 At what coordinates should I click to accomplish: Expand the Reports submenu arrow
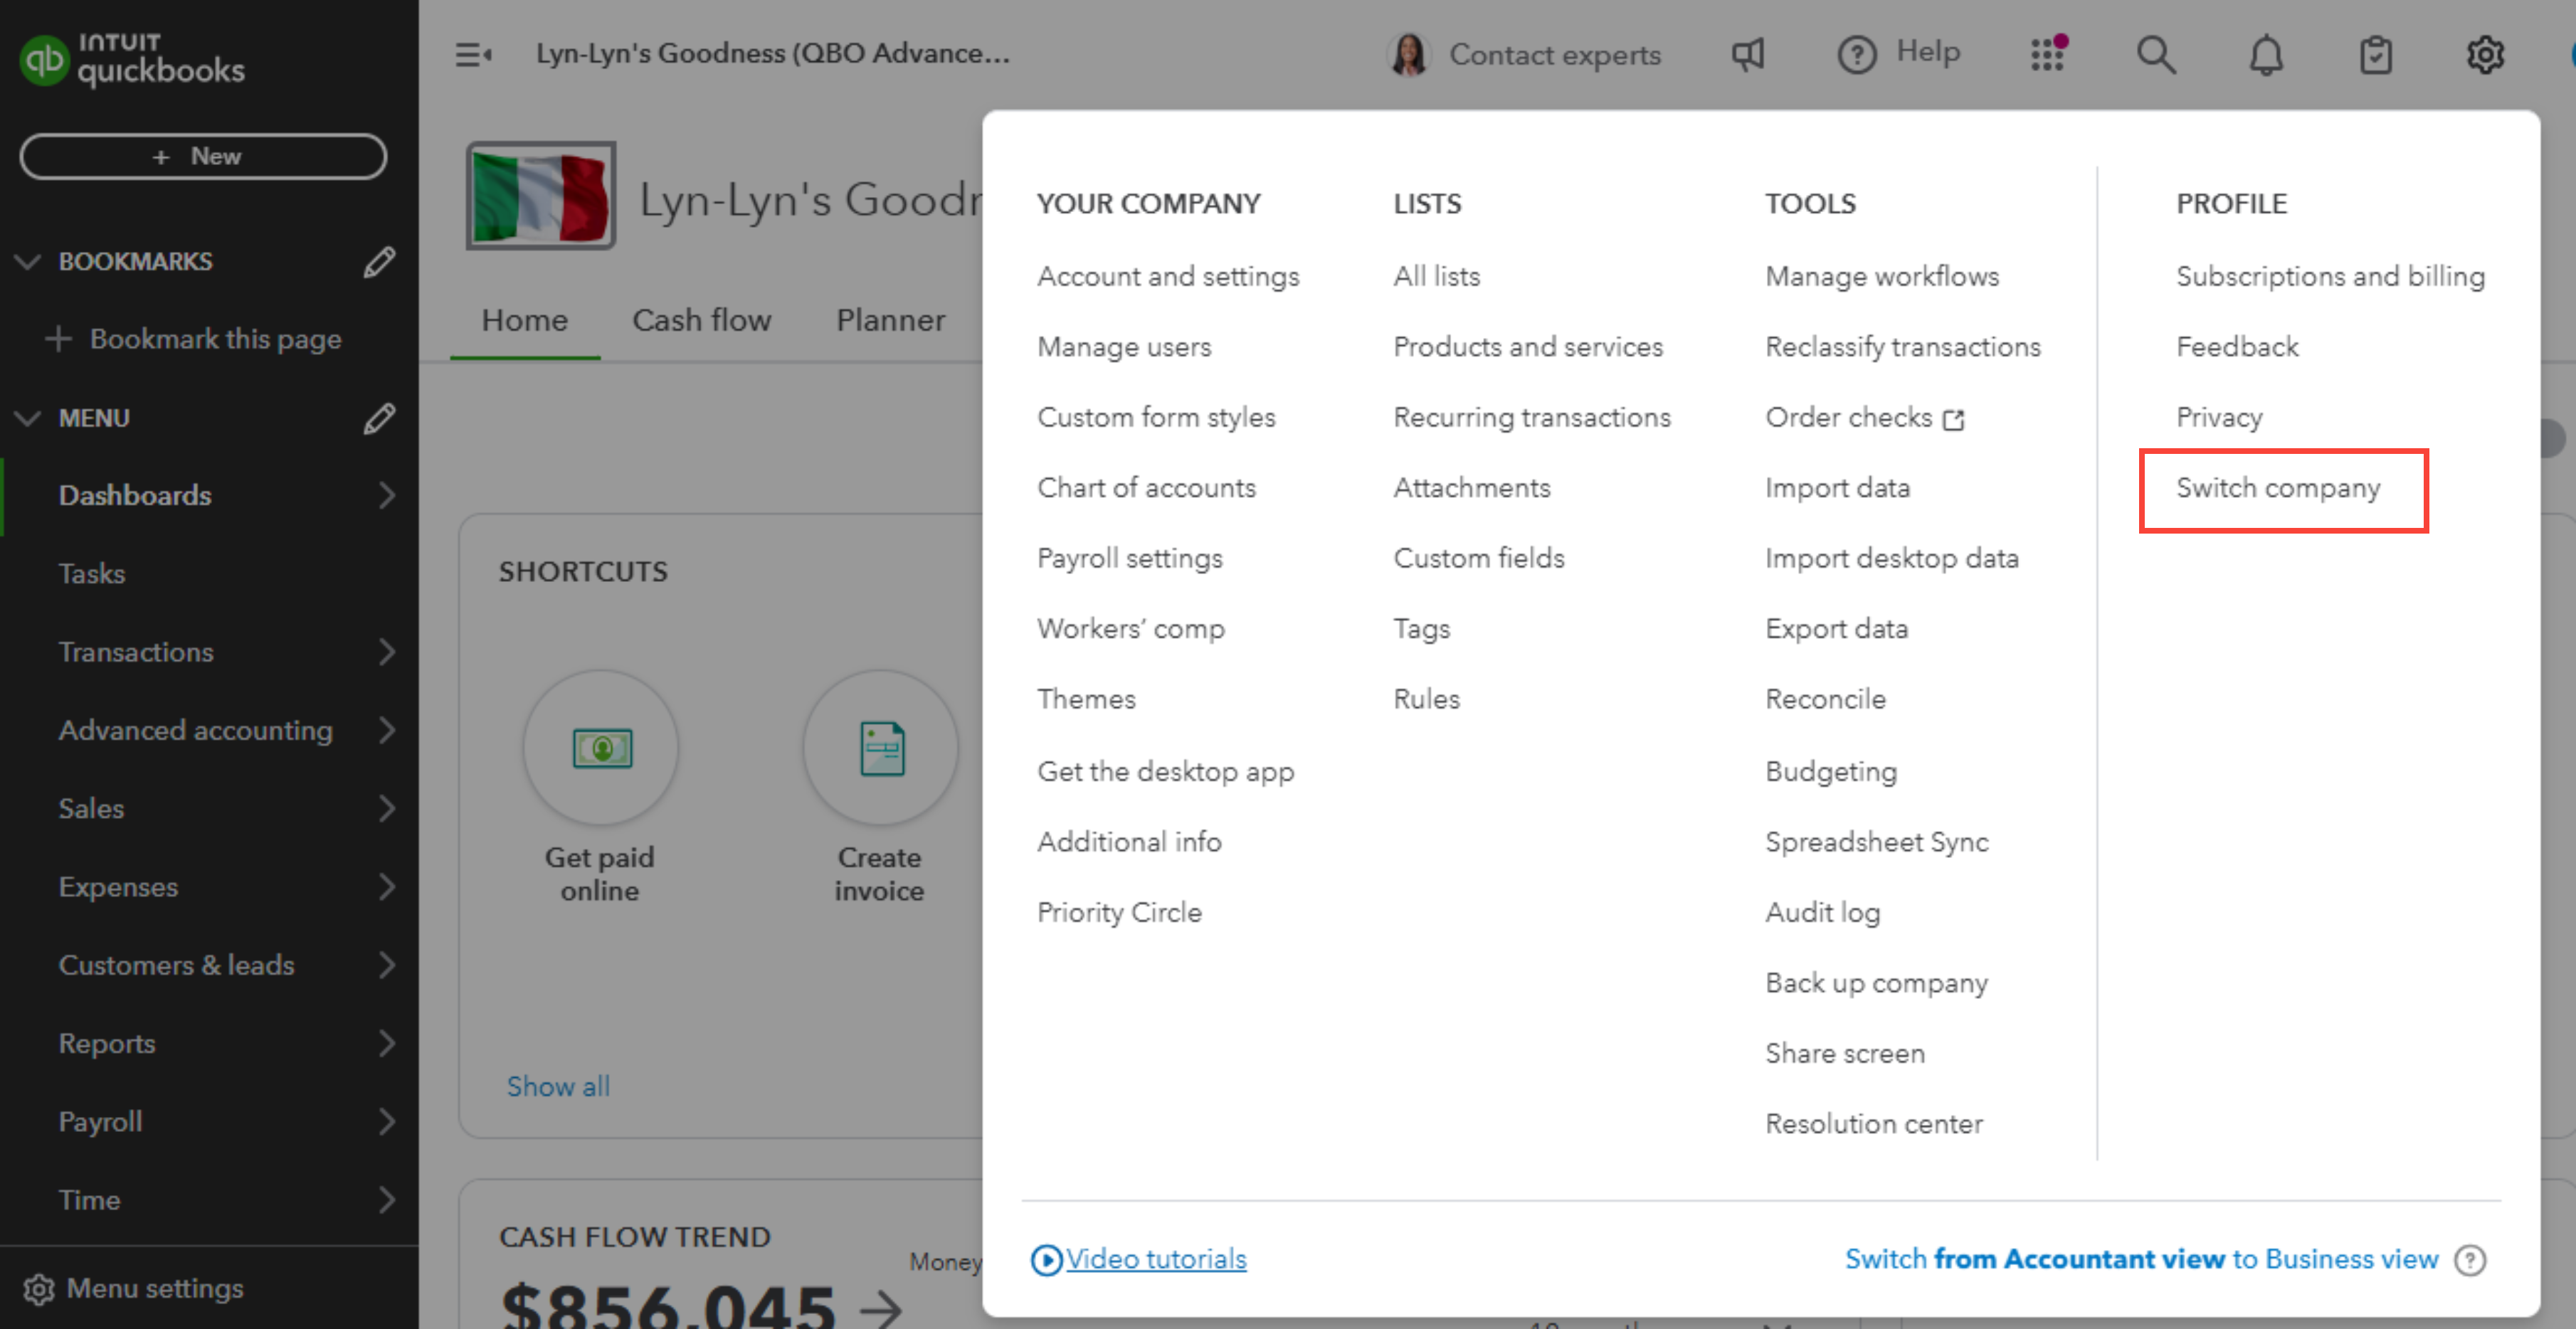(388, 1043)
